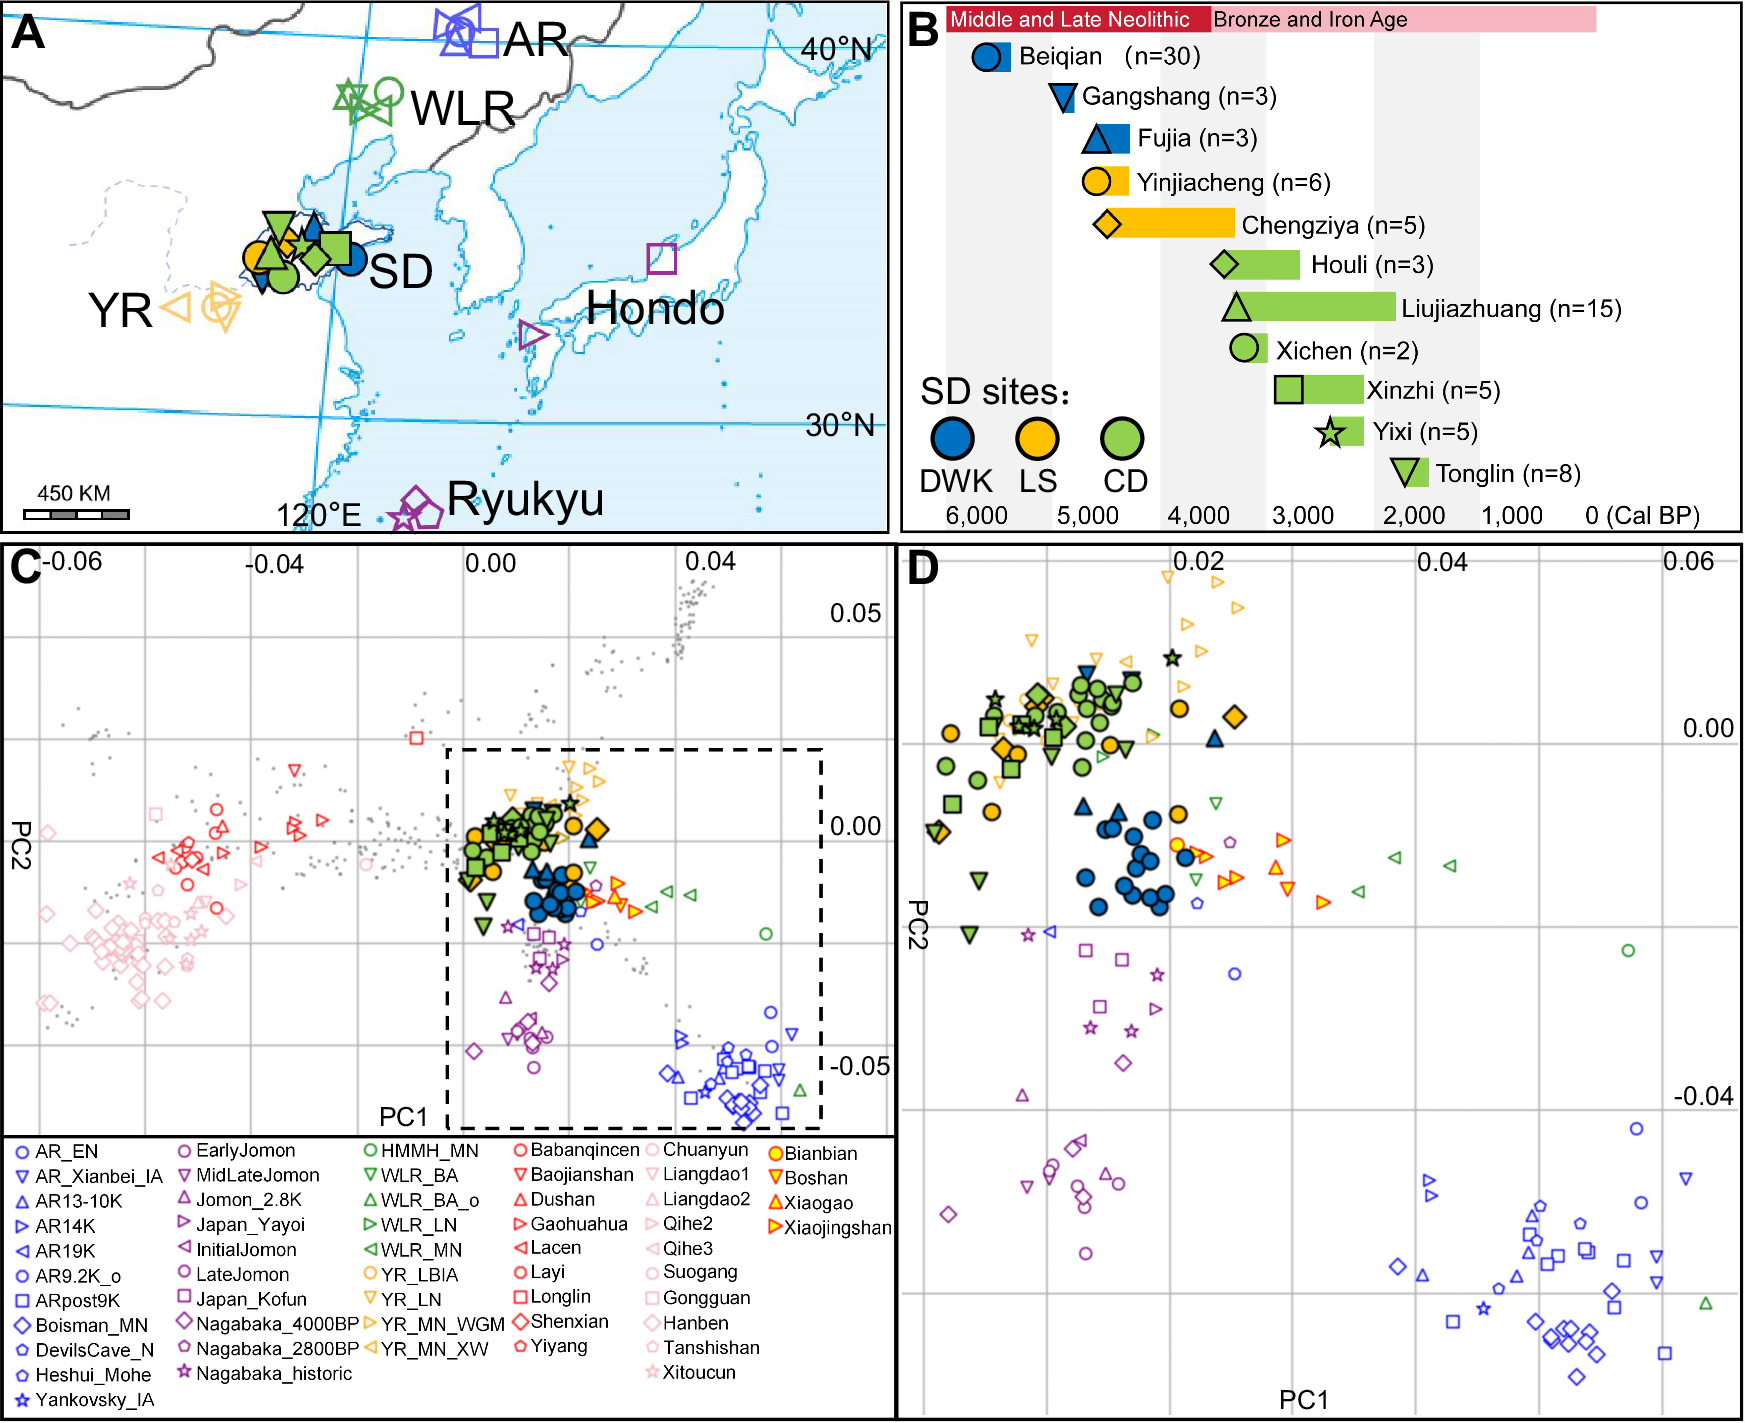The width and height of the screenshot is (1745, 1423).
Task: Click the Tanshishan legend label
Action: point(711,1348)
